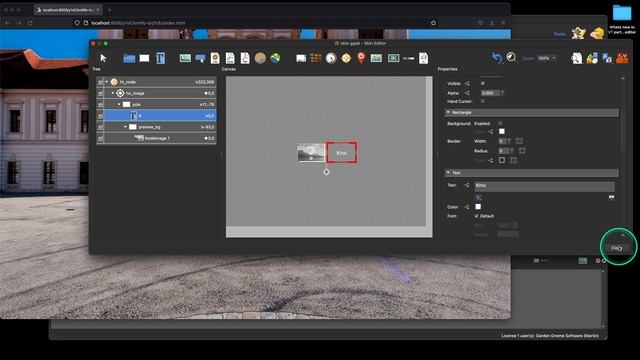Click the add image toolbar icon
The image size is (640, 360).
(x=185, y=58)
